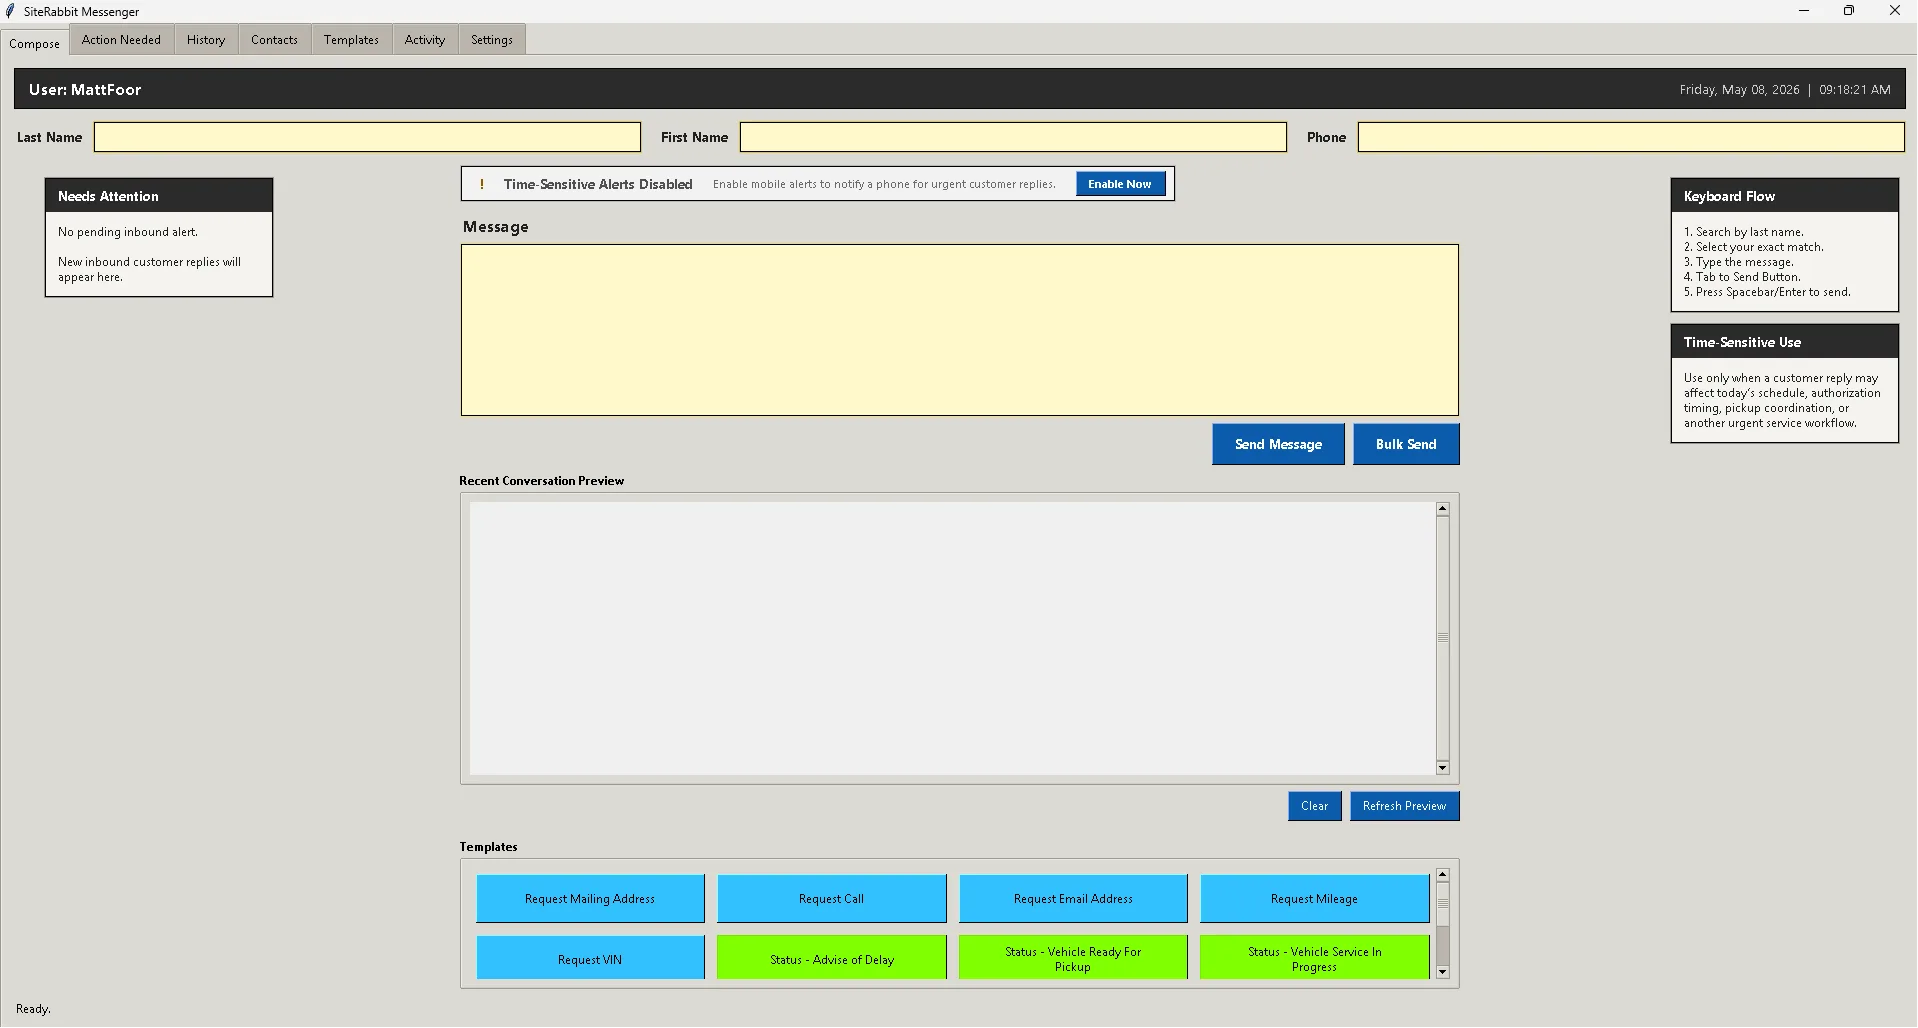Clear the conversation preview
Image resolution: width=1918 pixels, height=1028 pixels.
[1315, 806]
